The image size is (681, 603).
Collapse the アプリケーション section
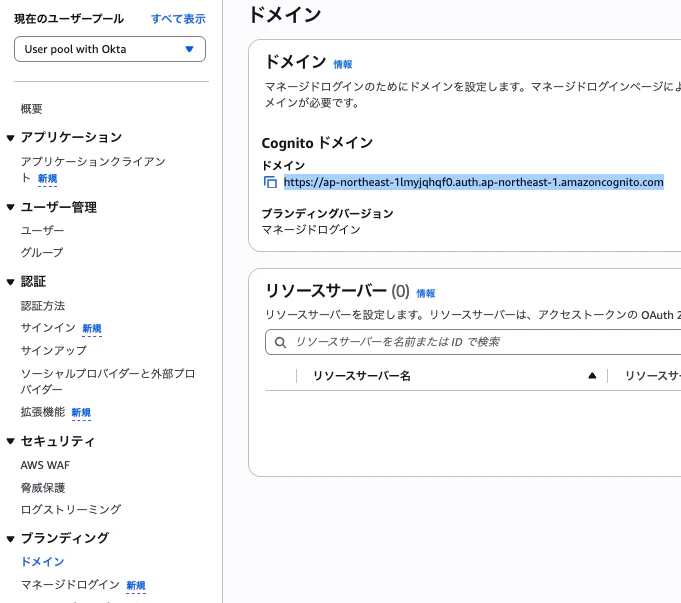pos(10,138)
